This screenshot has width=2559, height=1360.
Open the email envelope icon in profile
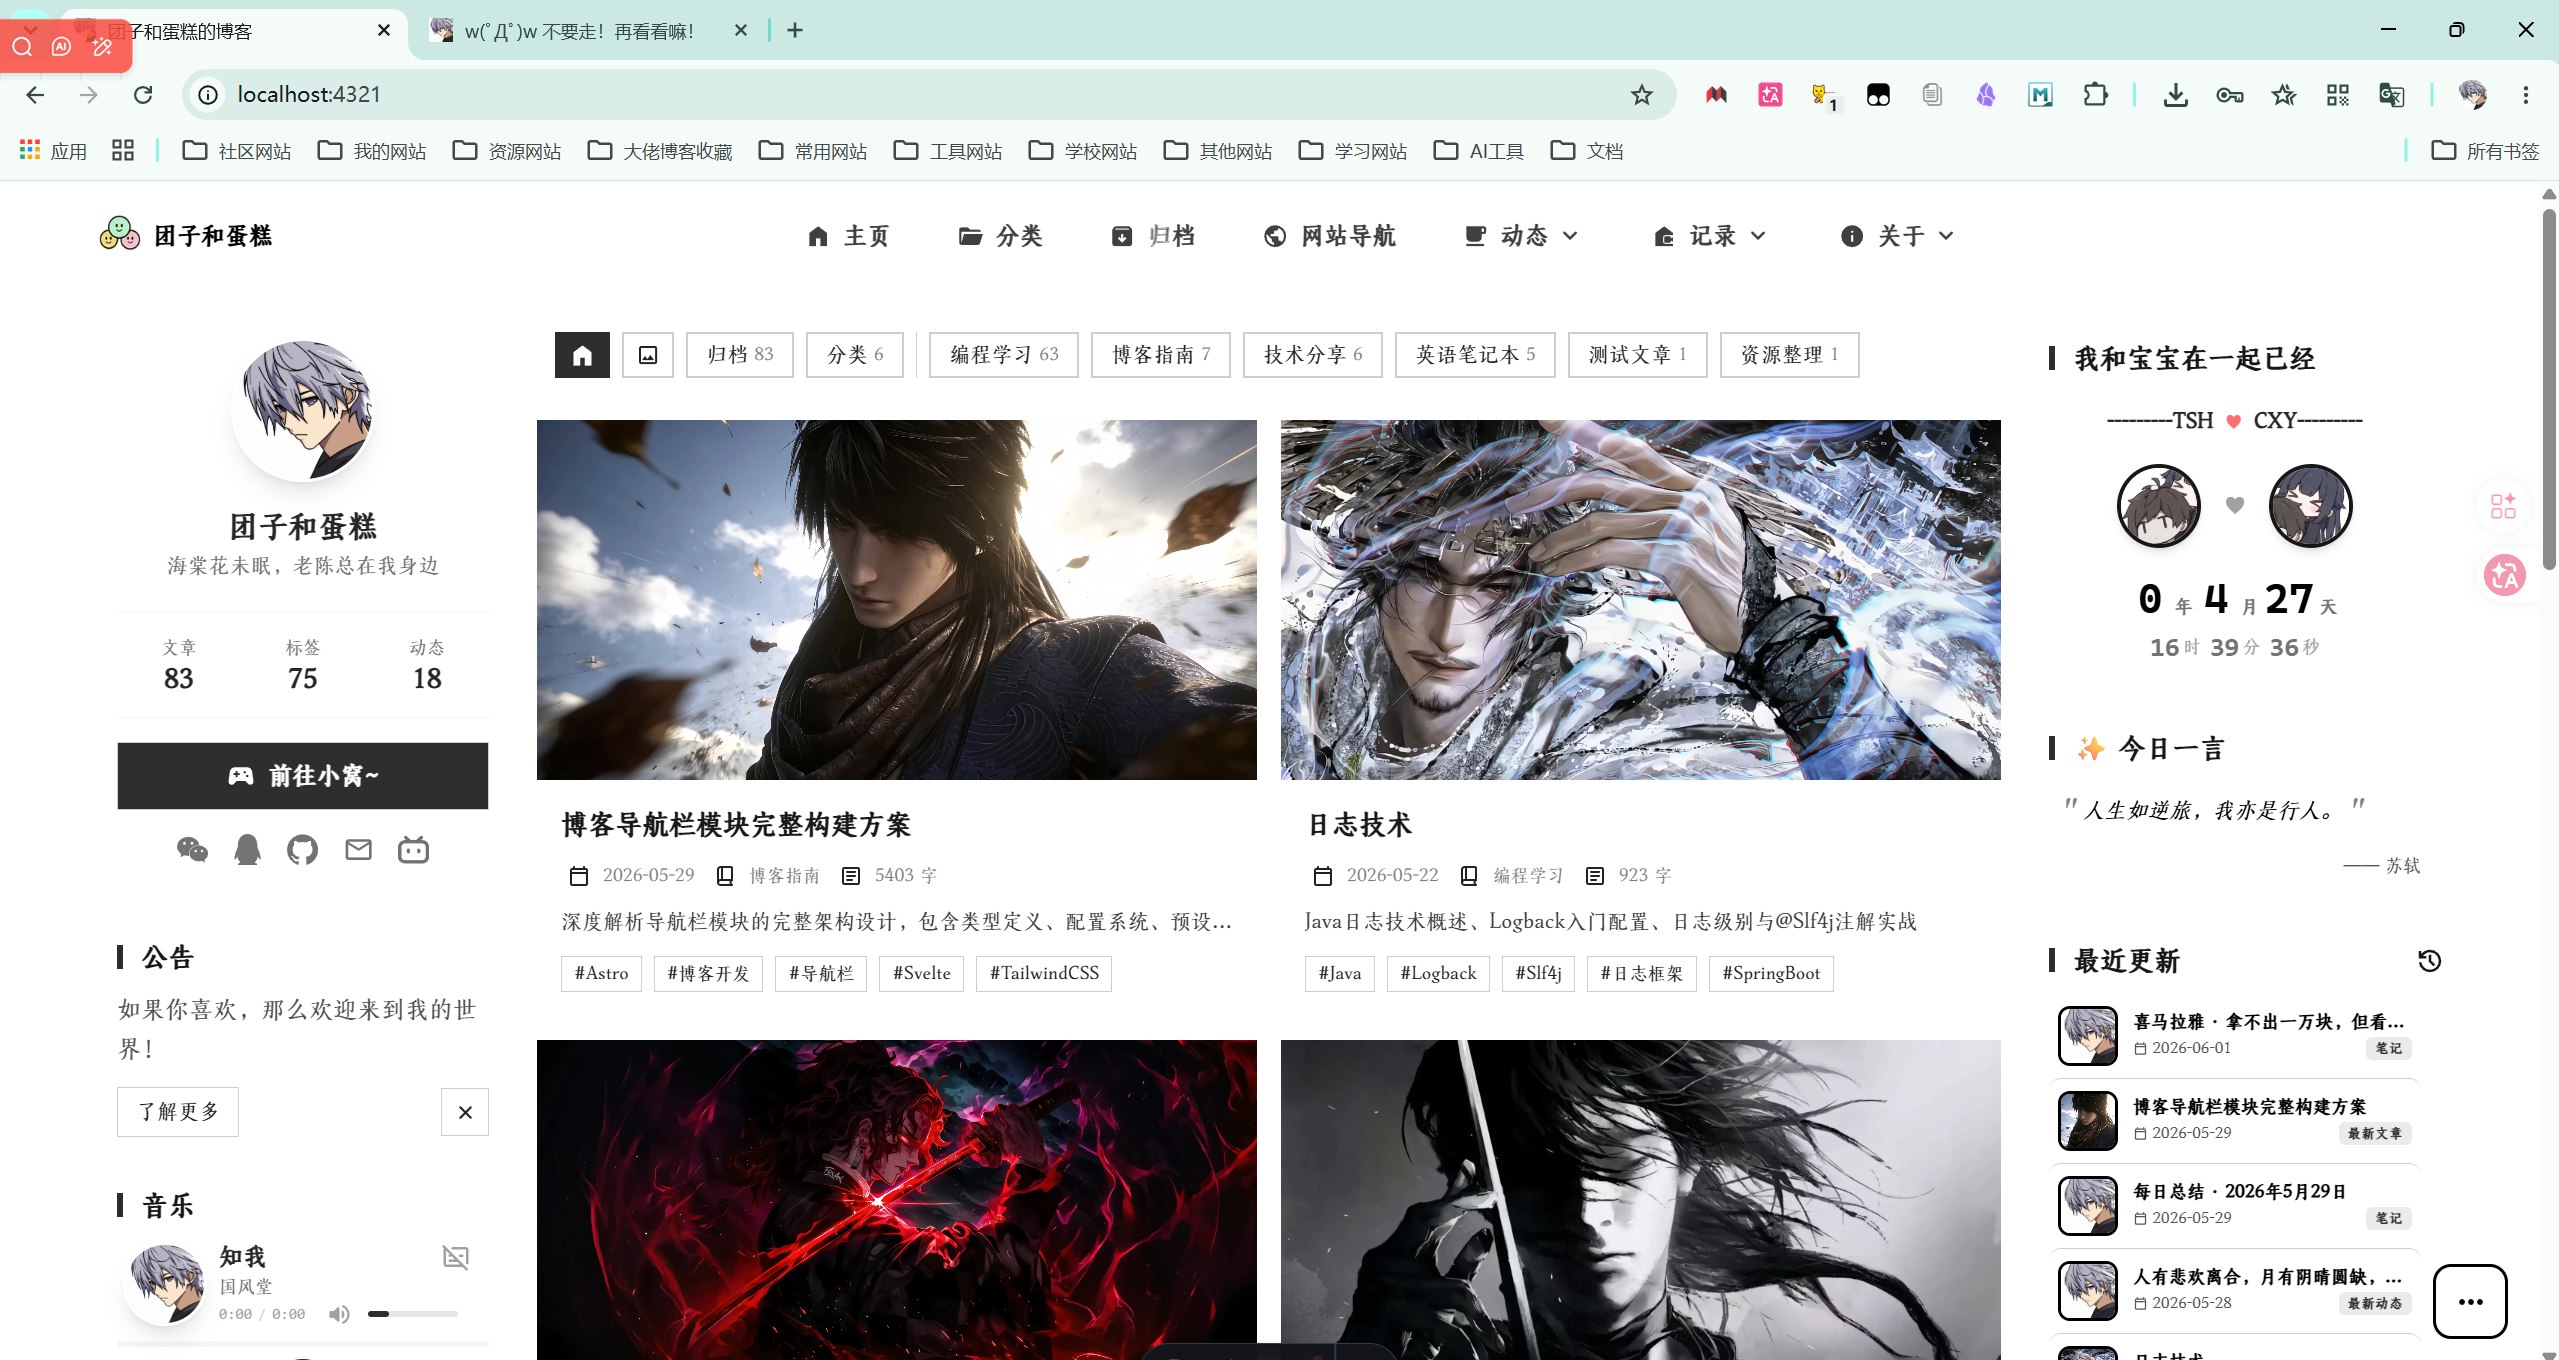click(358, 850)
